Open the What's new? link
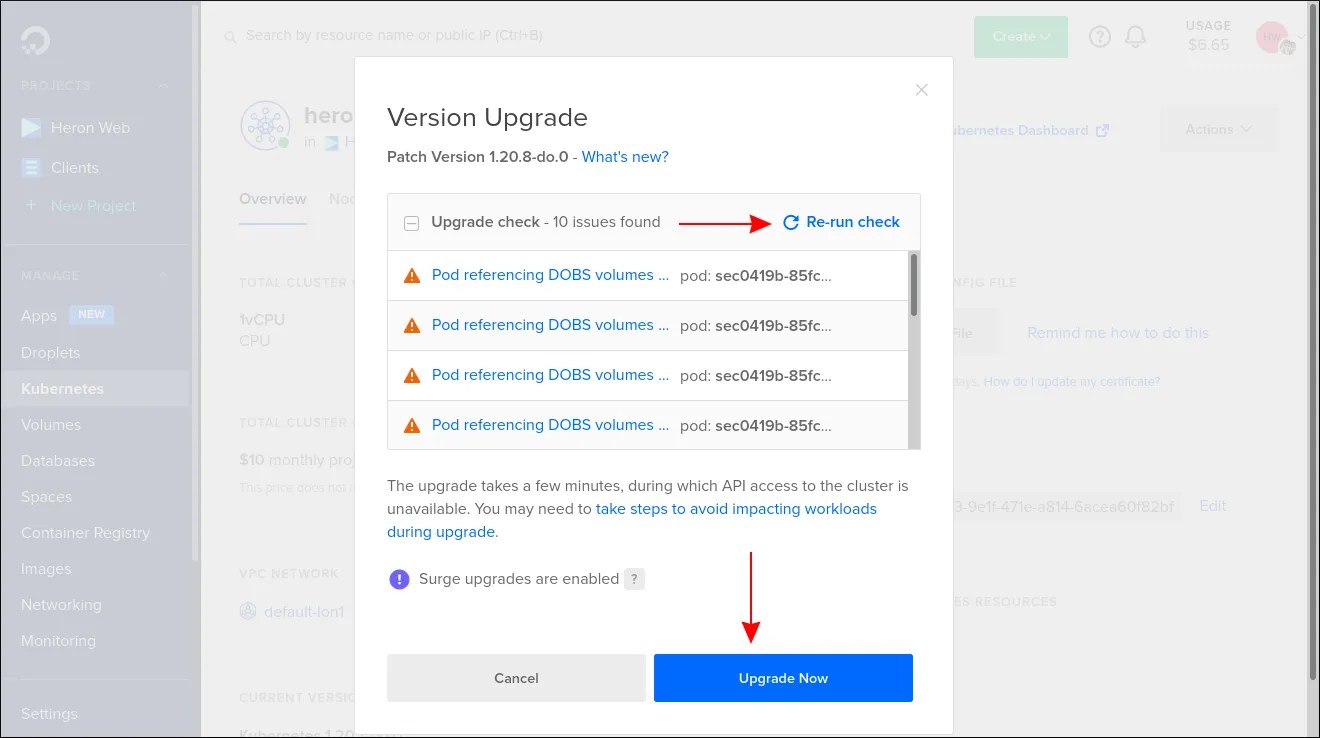This screenshot has height=738, width=1320. click(625, 157)
